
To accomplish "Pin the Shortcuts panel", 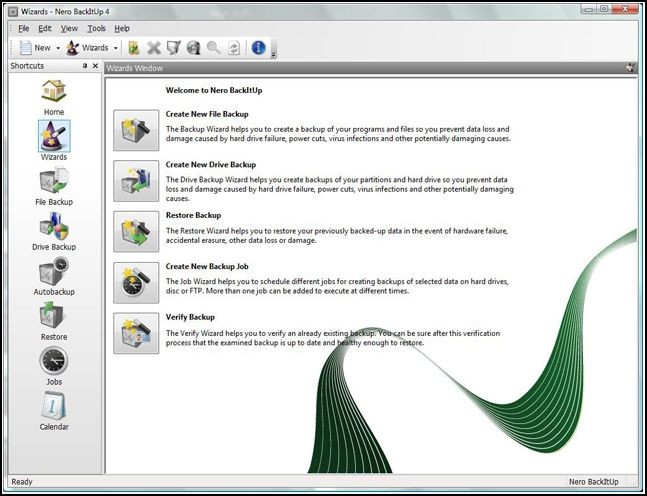I will 85,66.
